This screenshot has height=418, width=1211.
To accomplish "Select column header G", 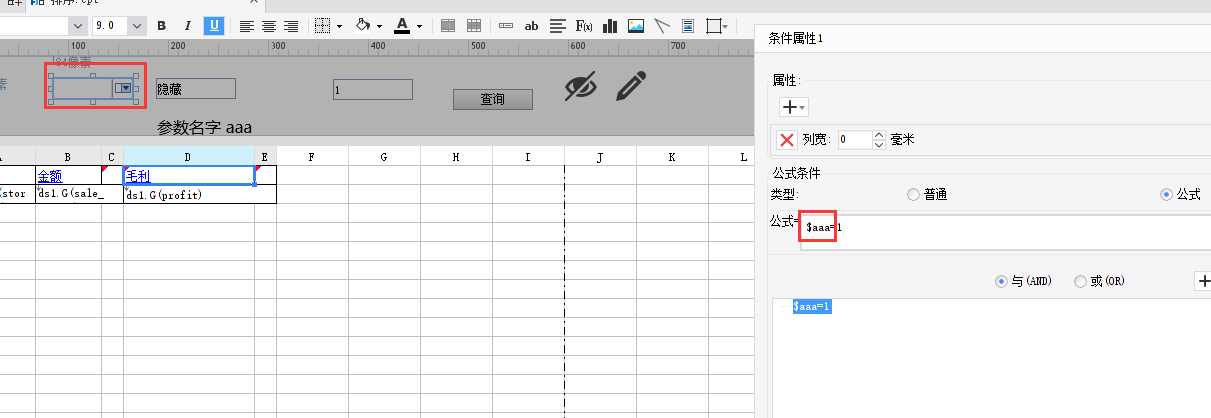I will [384, 156].
